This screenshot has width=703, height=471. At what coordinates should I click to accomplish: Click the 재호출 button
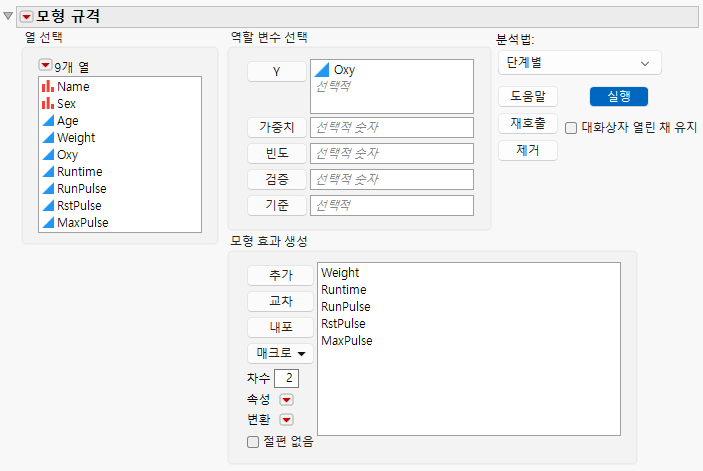pyautogui.click(x=528, y=123)
